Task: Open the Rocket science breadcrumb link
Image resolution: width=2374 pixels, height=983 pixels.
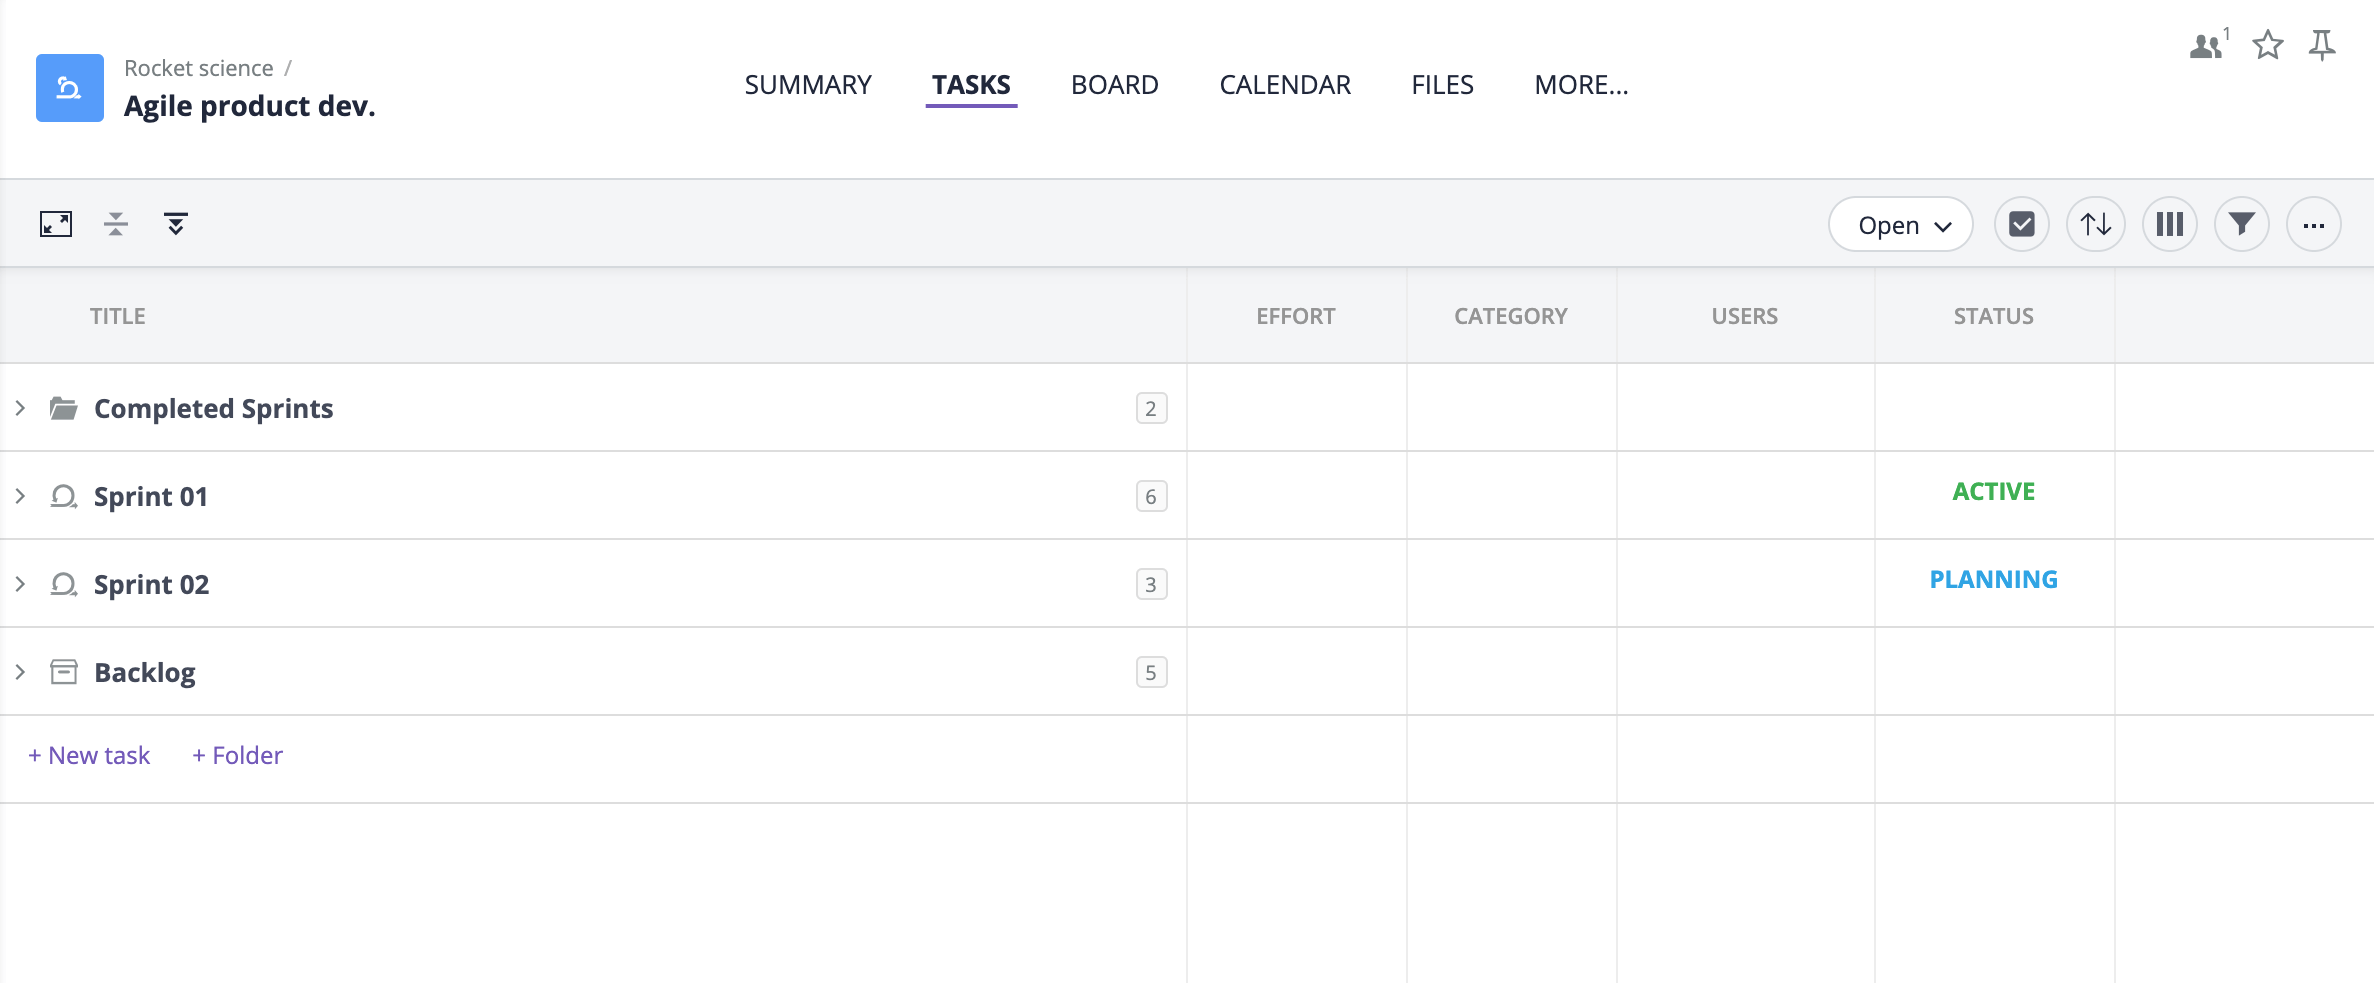Action: click(198, 68)
